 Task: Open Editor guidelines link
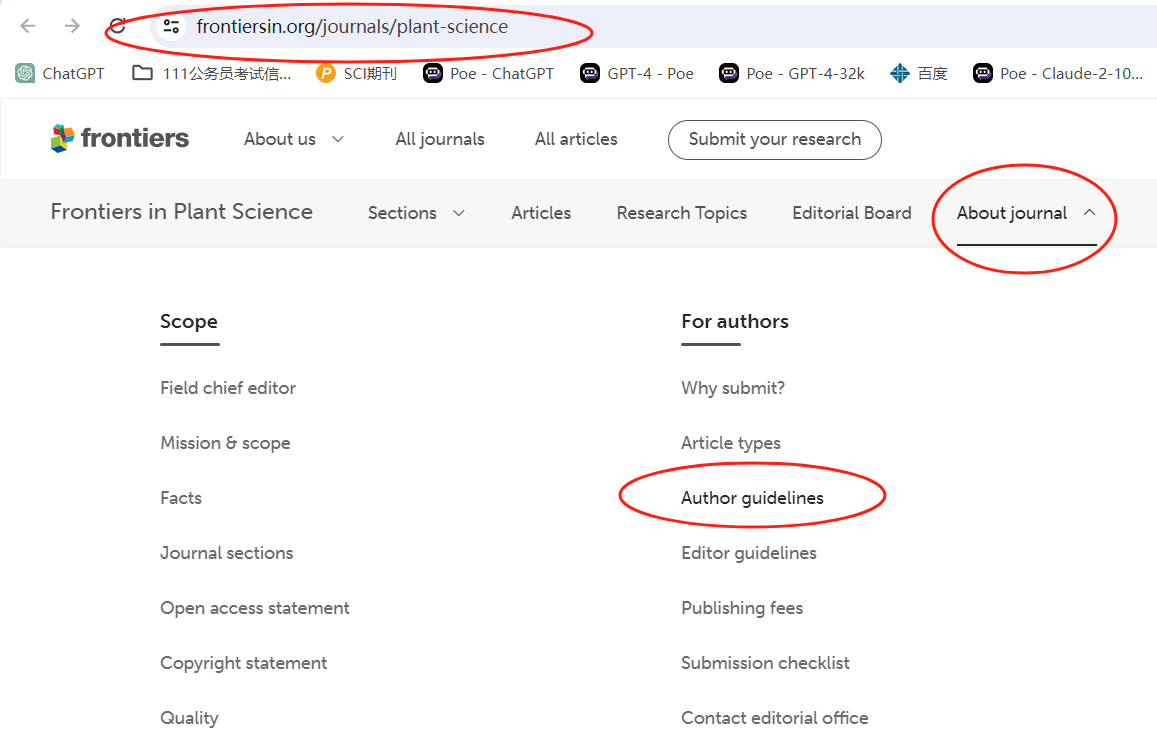tap(749, 553)
